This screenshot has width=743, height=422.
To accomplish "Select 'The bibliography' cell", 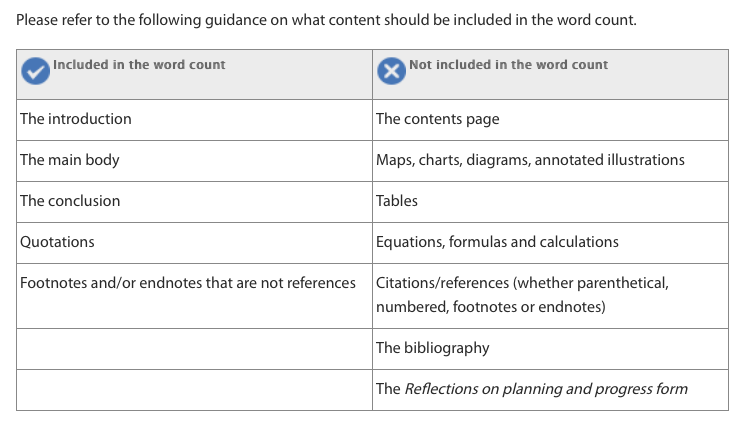I will 433,348.
